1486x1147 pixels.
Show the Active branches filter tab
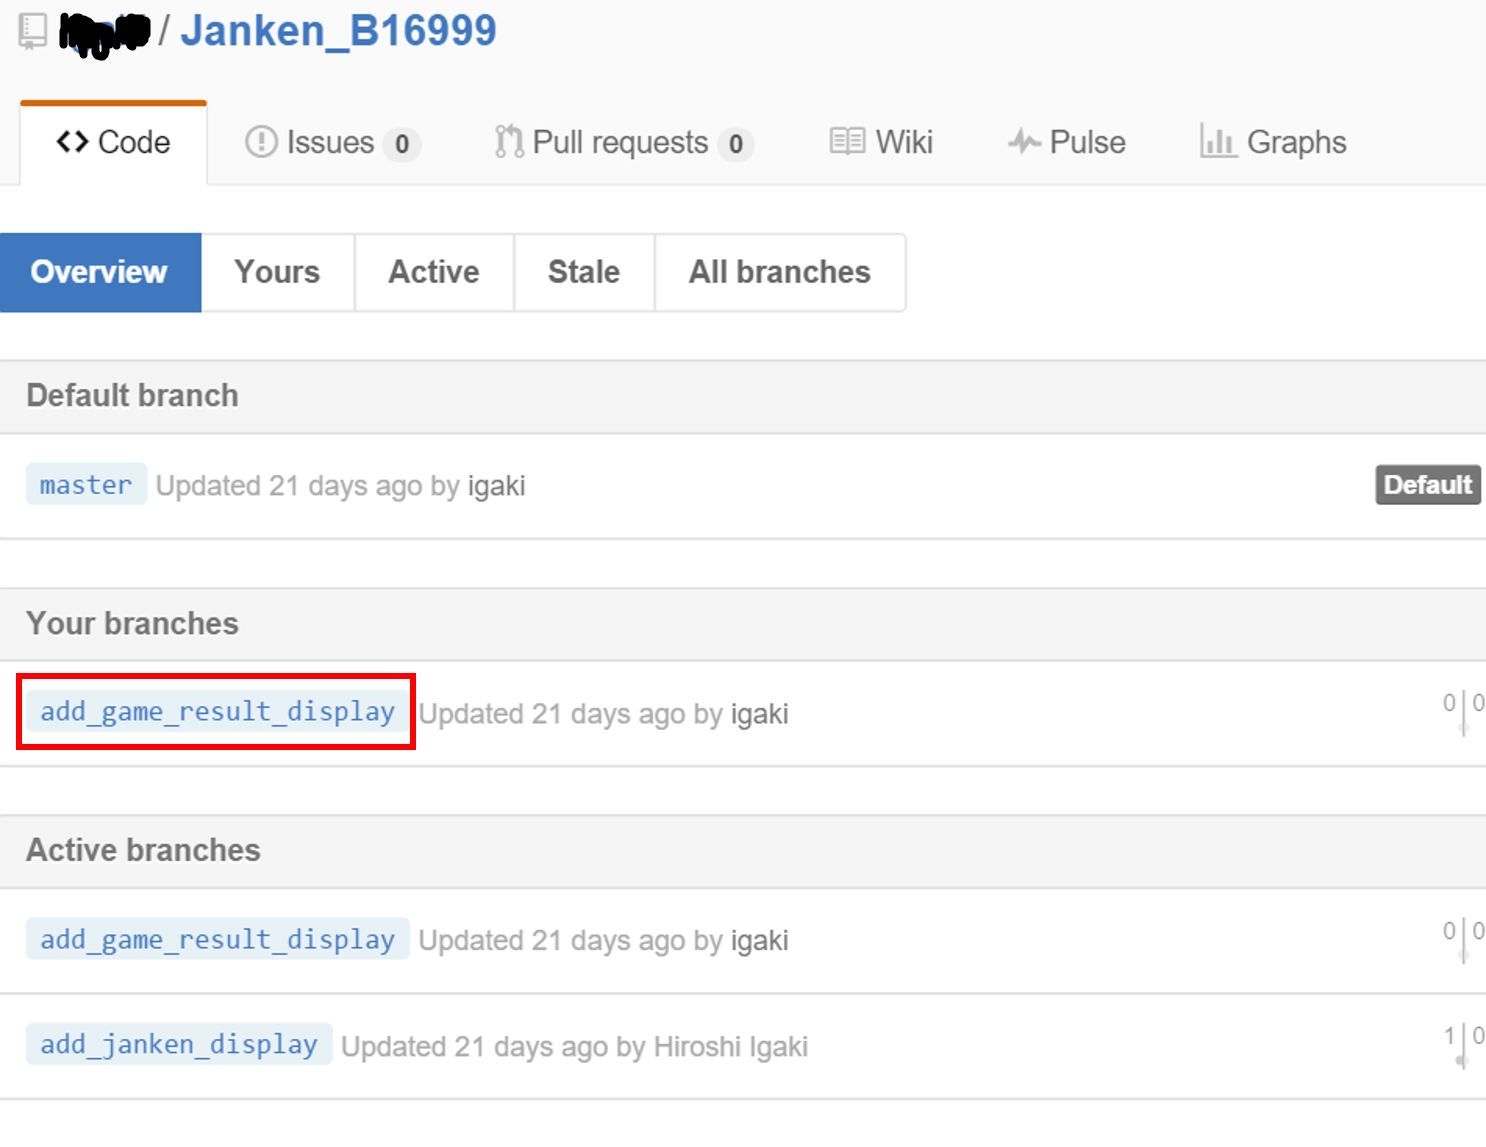point(434,272)
